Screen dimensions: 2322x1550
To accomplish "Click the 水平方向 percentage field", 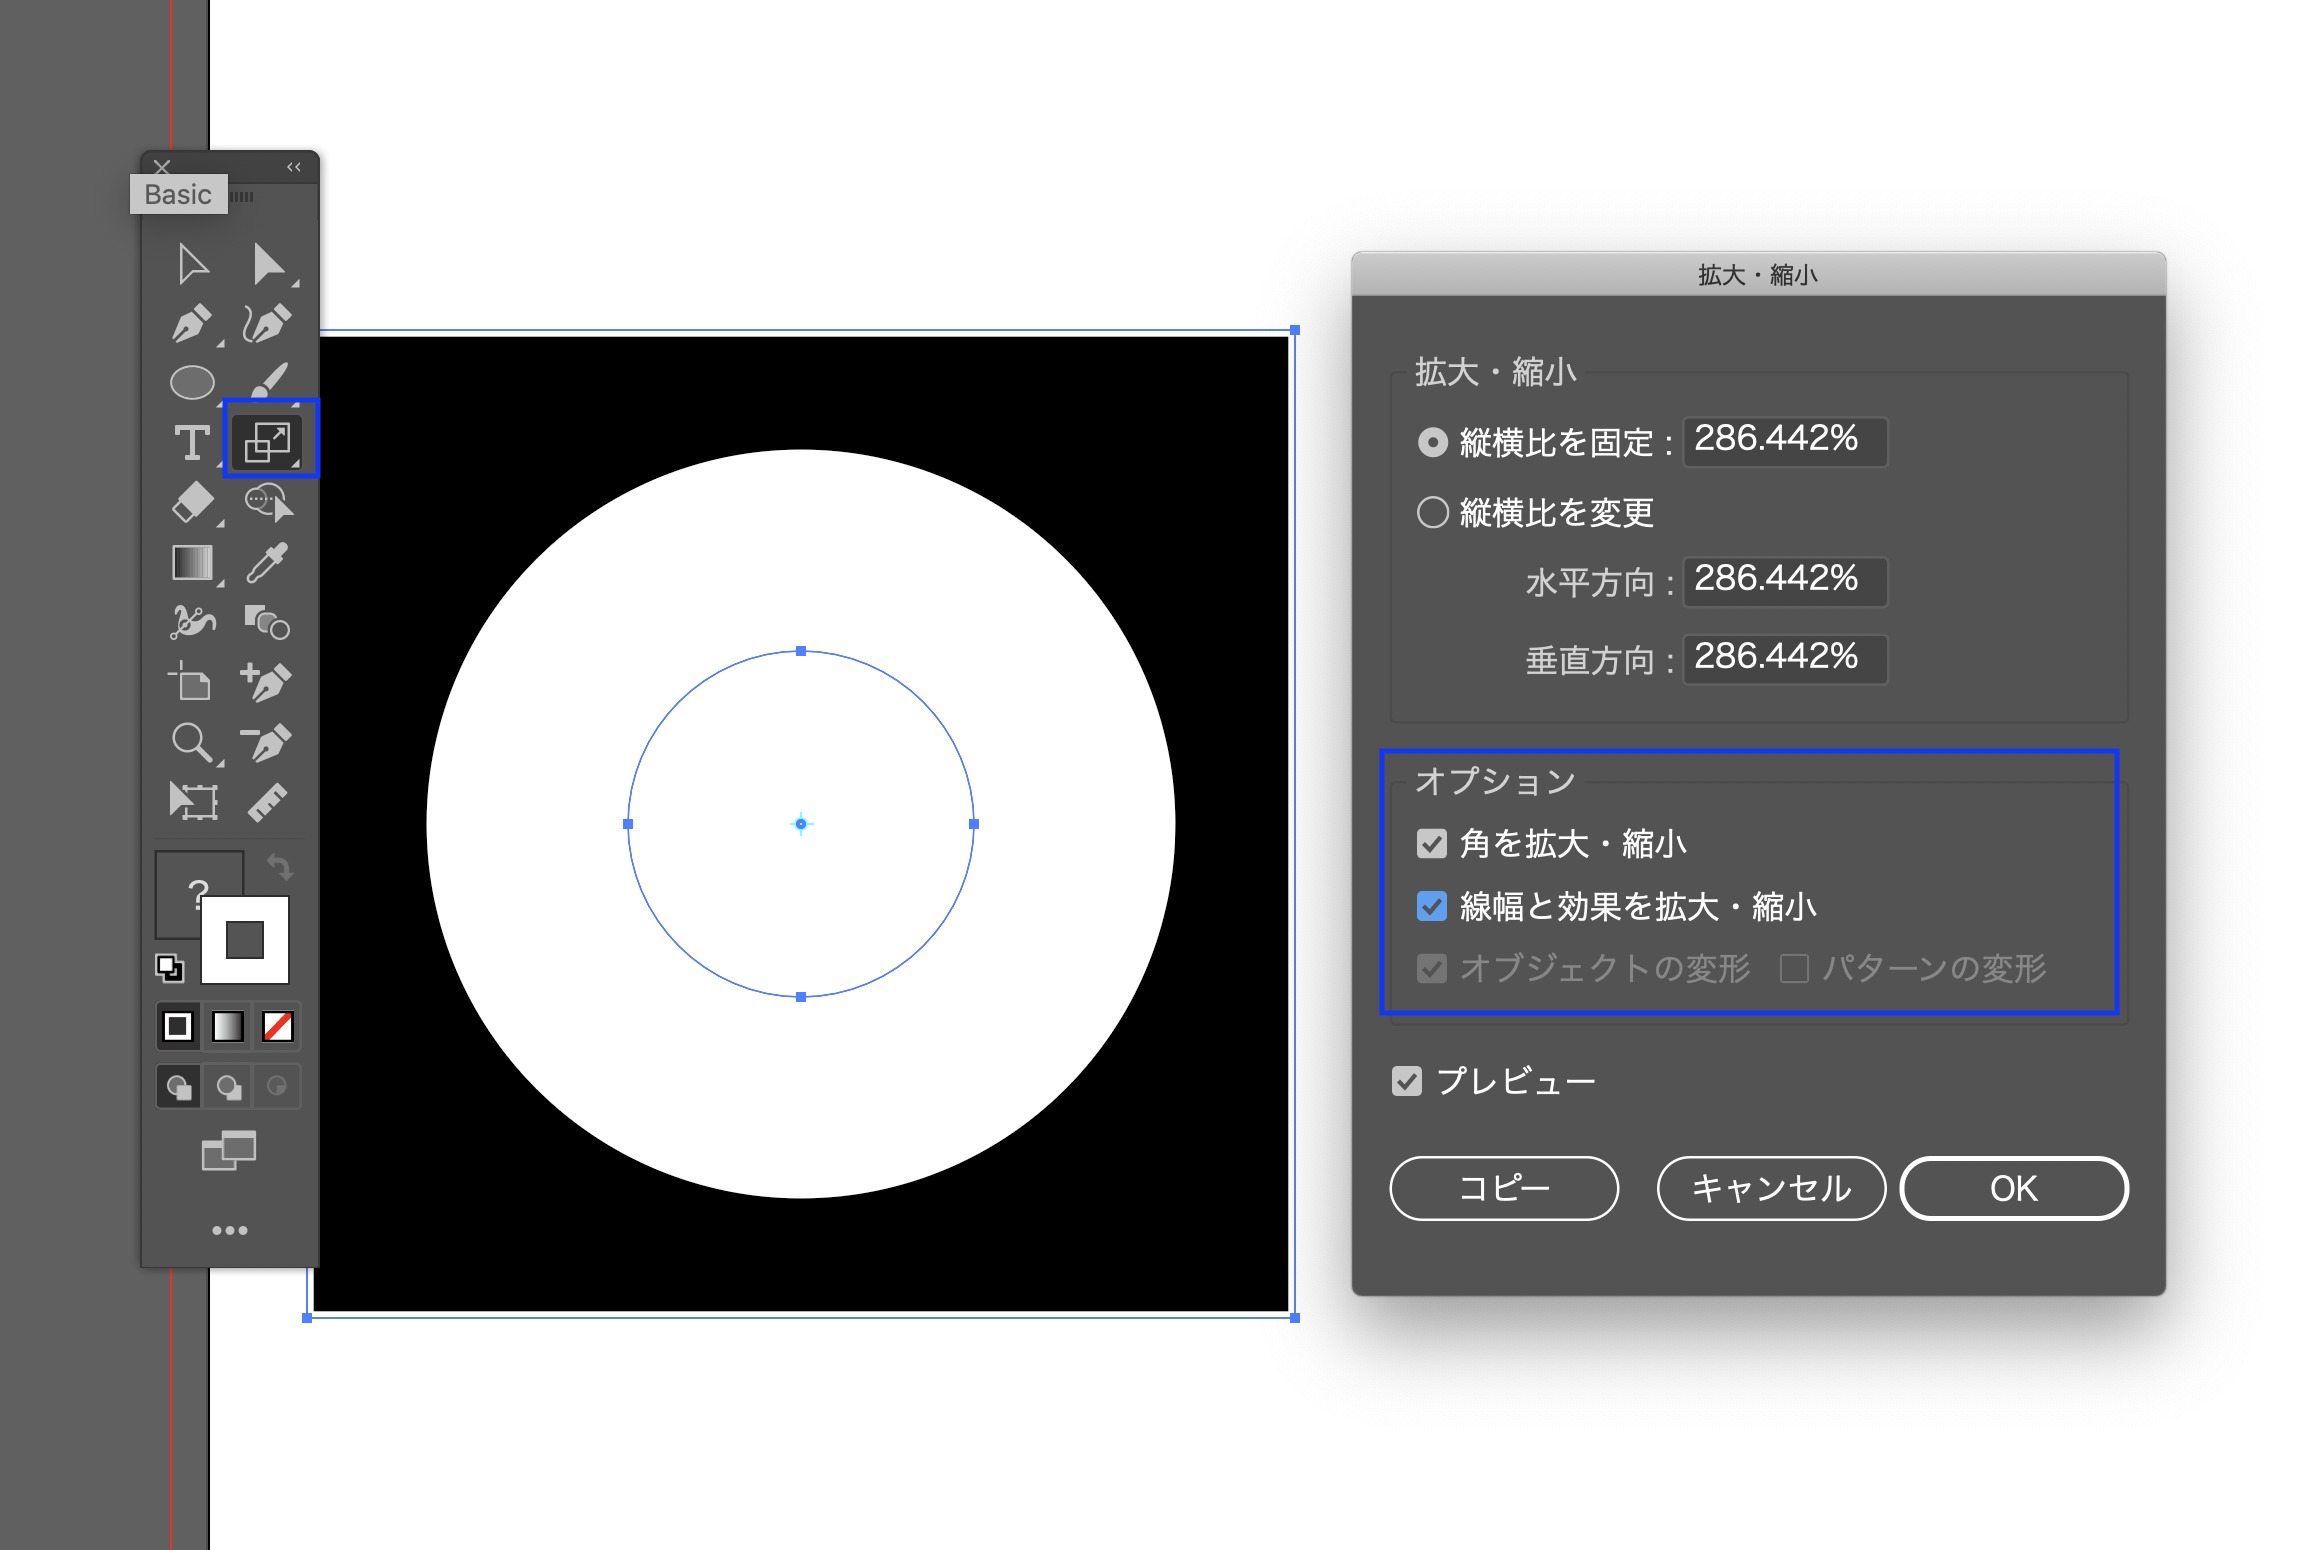I will (1784, 580).
